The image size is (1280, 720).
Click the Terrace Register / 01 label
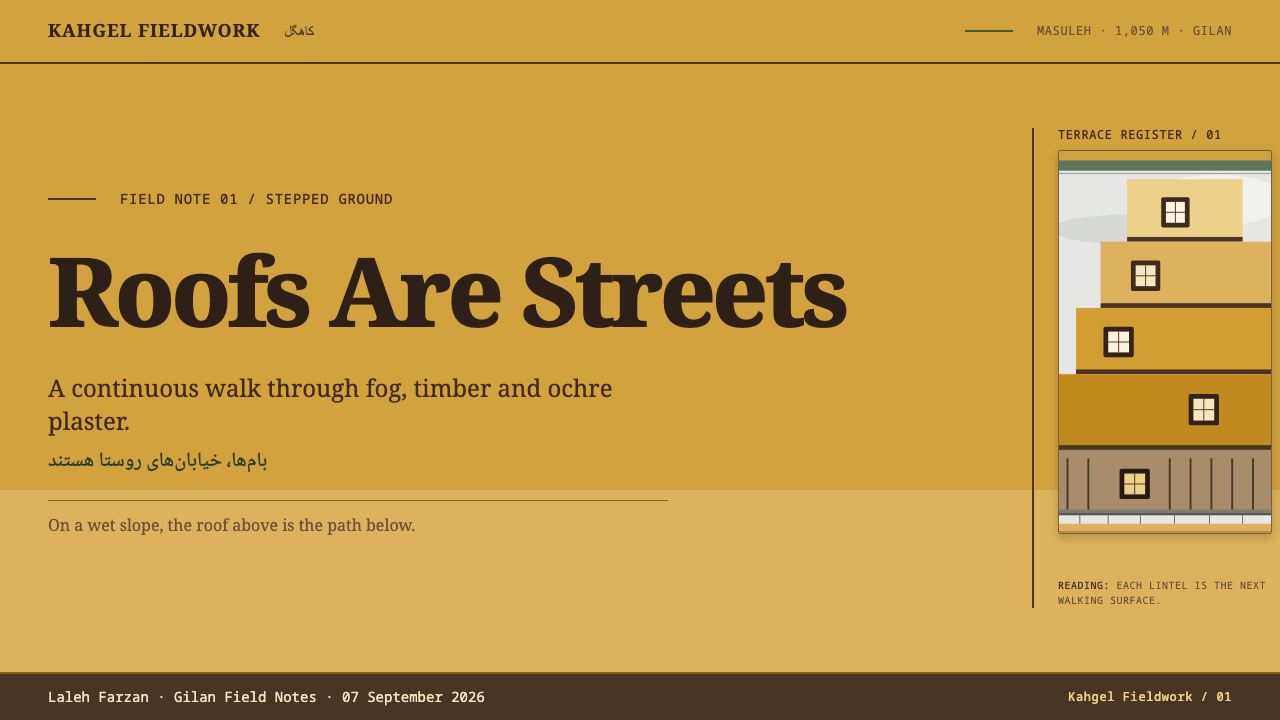pyautogui.click(x=1140, y=135)
